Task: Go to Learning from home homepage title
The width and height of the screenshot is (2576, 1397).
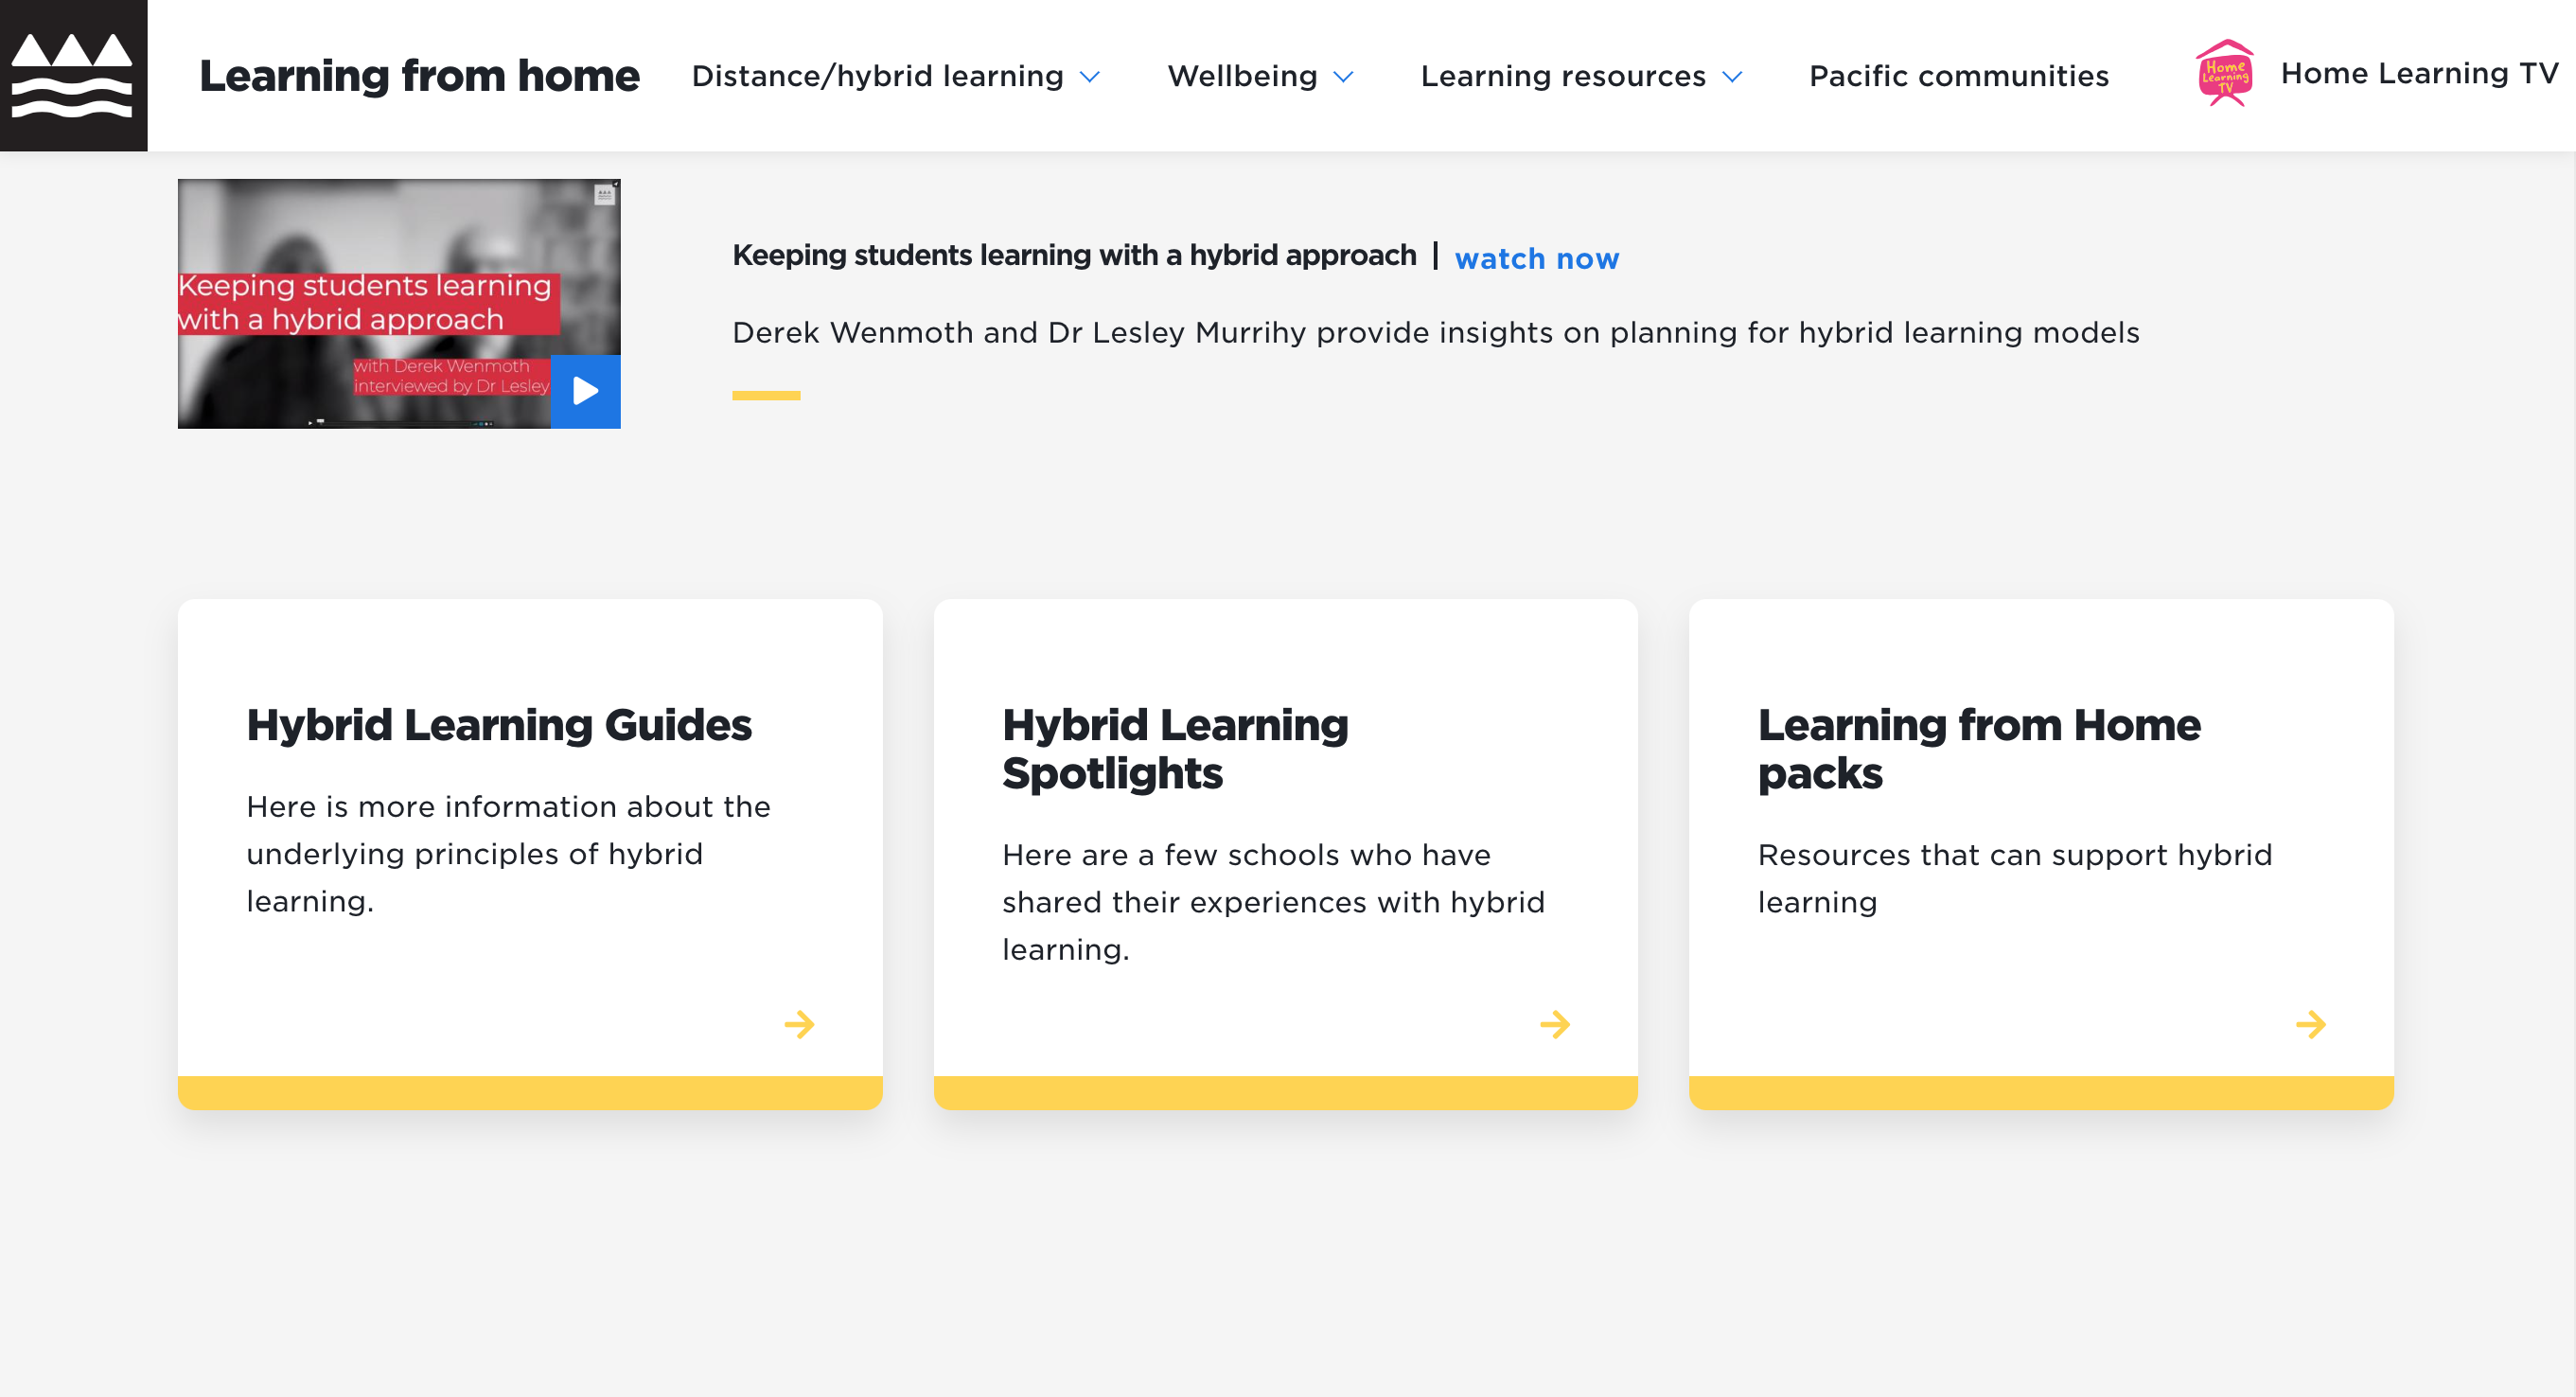Action: pos(419,75)
